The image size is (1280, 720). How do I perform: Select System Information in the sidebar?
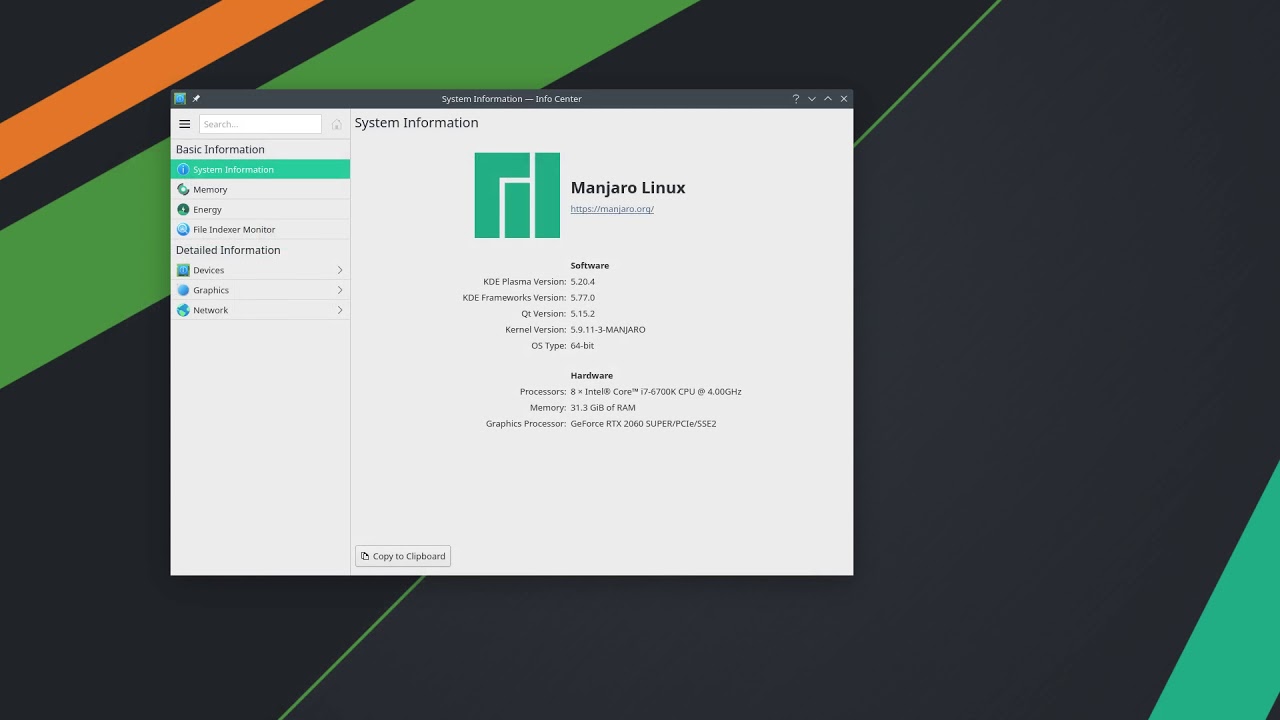(260, 169)
